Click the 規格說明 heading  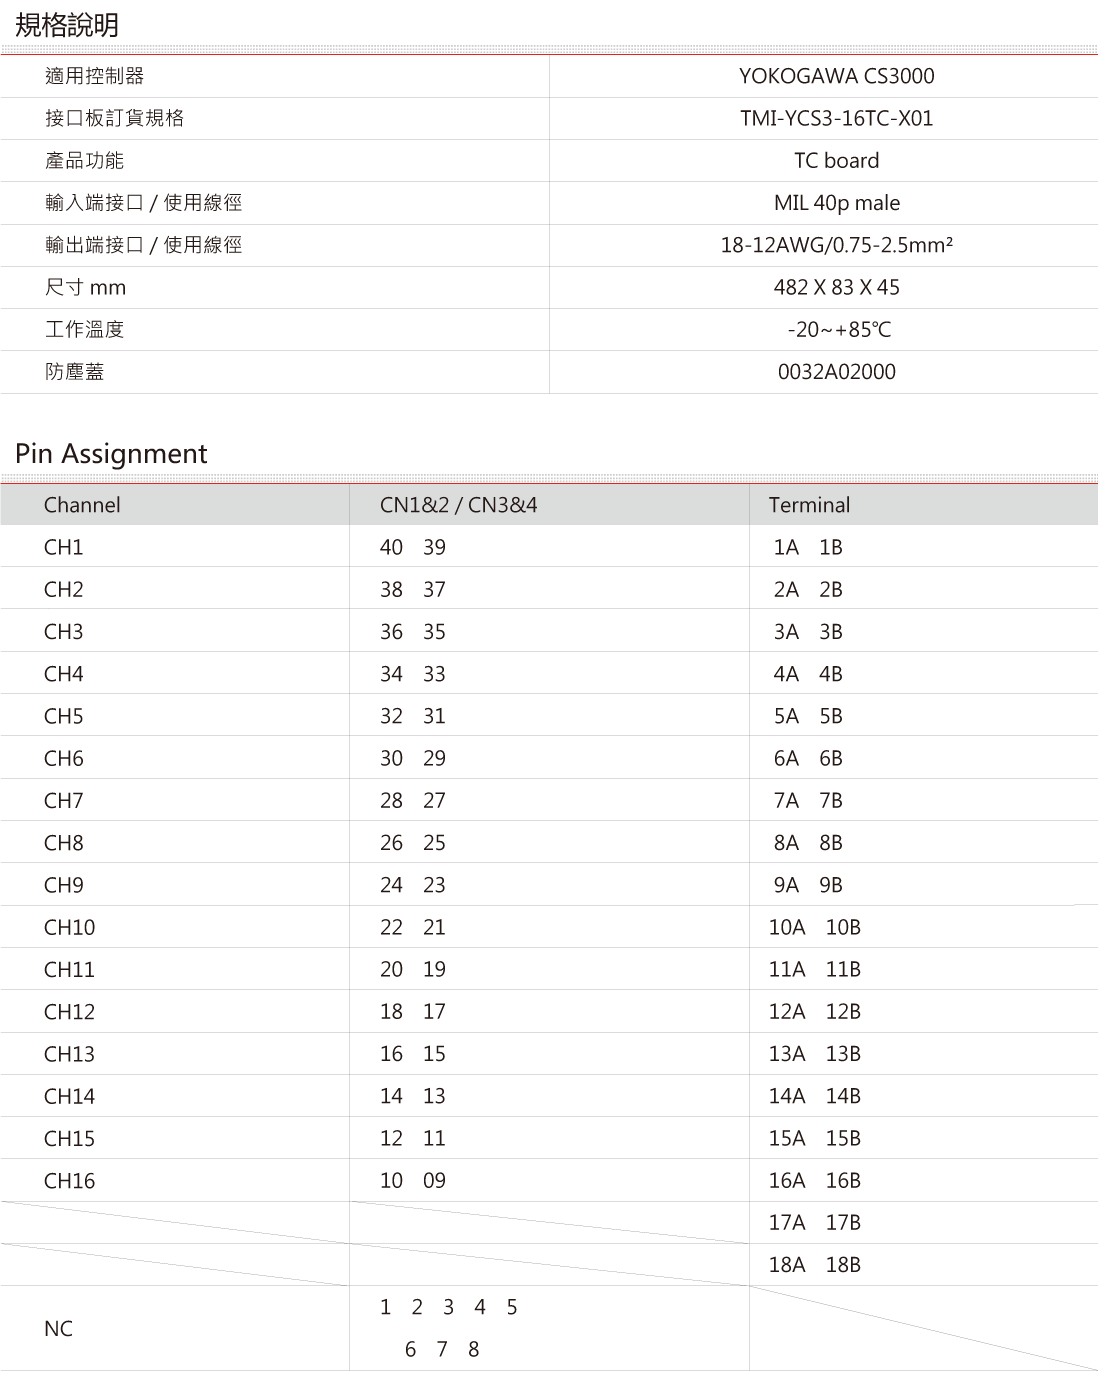point(67,25)
